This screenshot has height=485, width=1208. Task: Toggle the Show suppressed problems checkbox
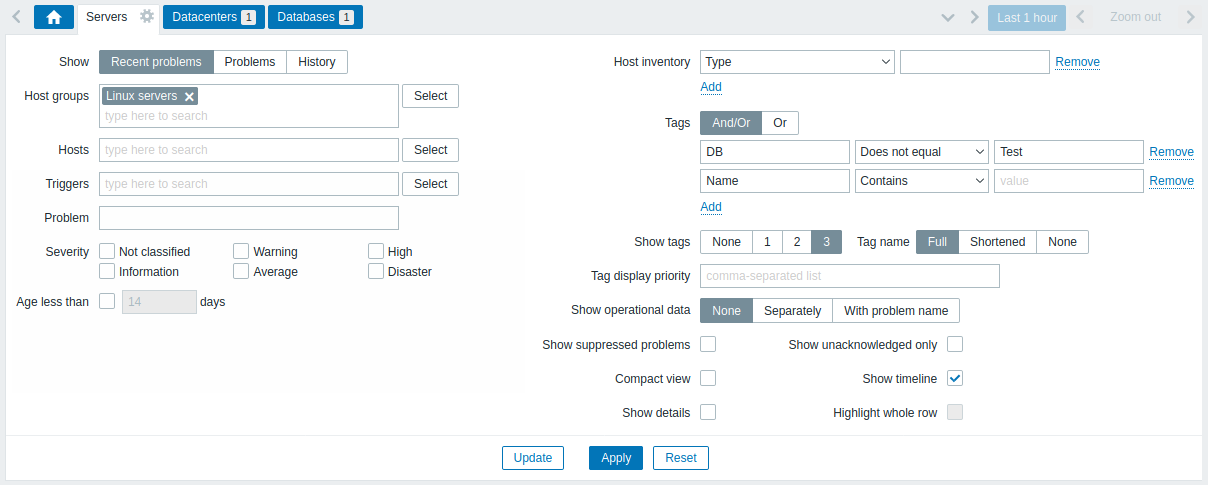tap(708, 344)
